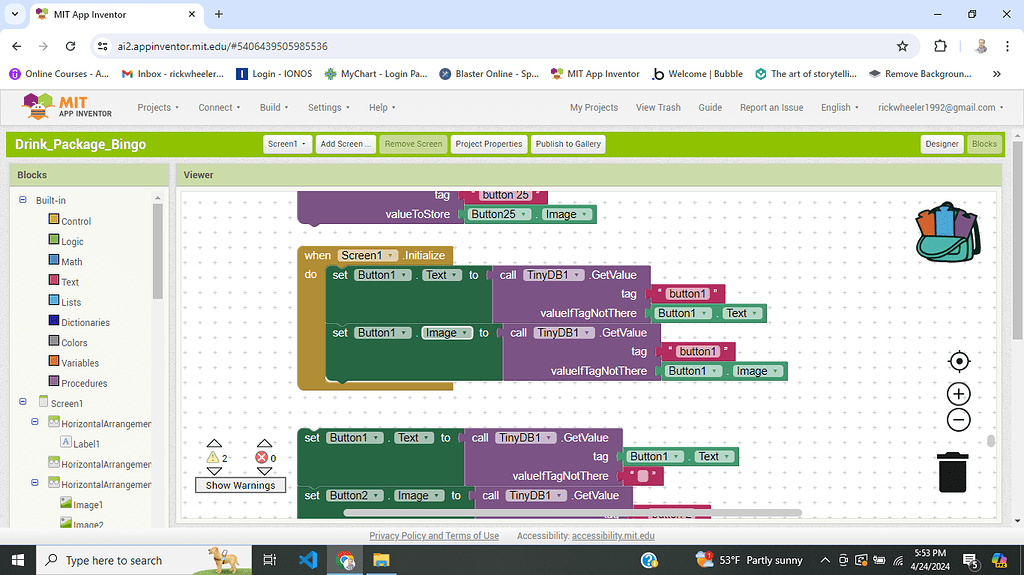Open the Build menu
The height and width of the screenshot is (575, 1024).
pos(273,108)
